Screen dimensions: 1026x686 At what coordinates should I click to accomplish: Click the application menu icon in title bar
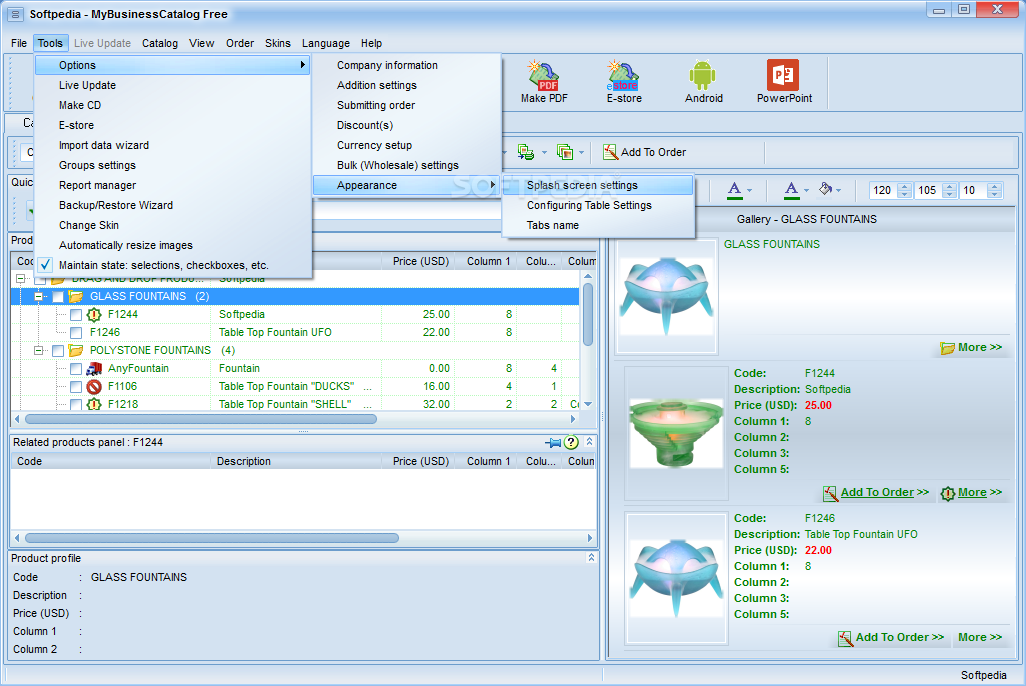click(16, 14)
